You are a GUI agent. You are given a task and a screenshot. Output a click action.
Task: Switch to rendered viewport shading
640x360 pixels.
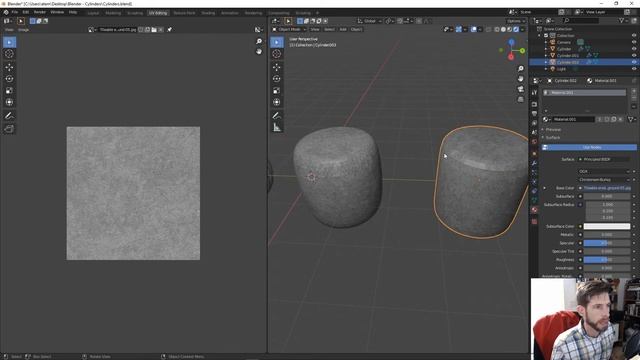516,29
